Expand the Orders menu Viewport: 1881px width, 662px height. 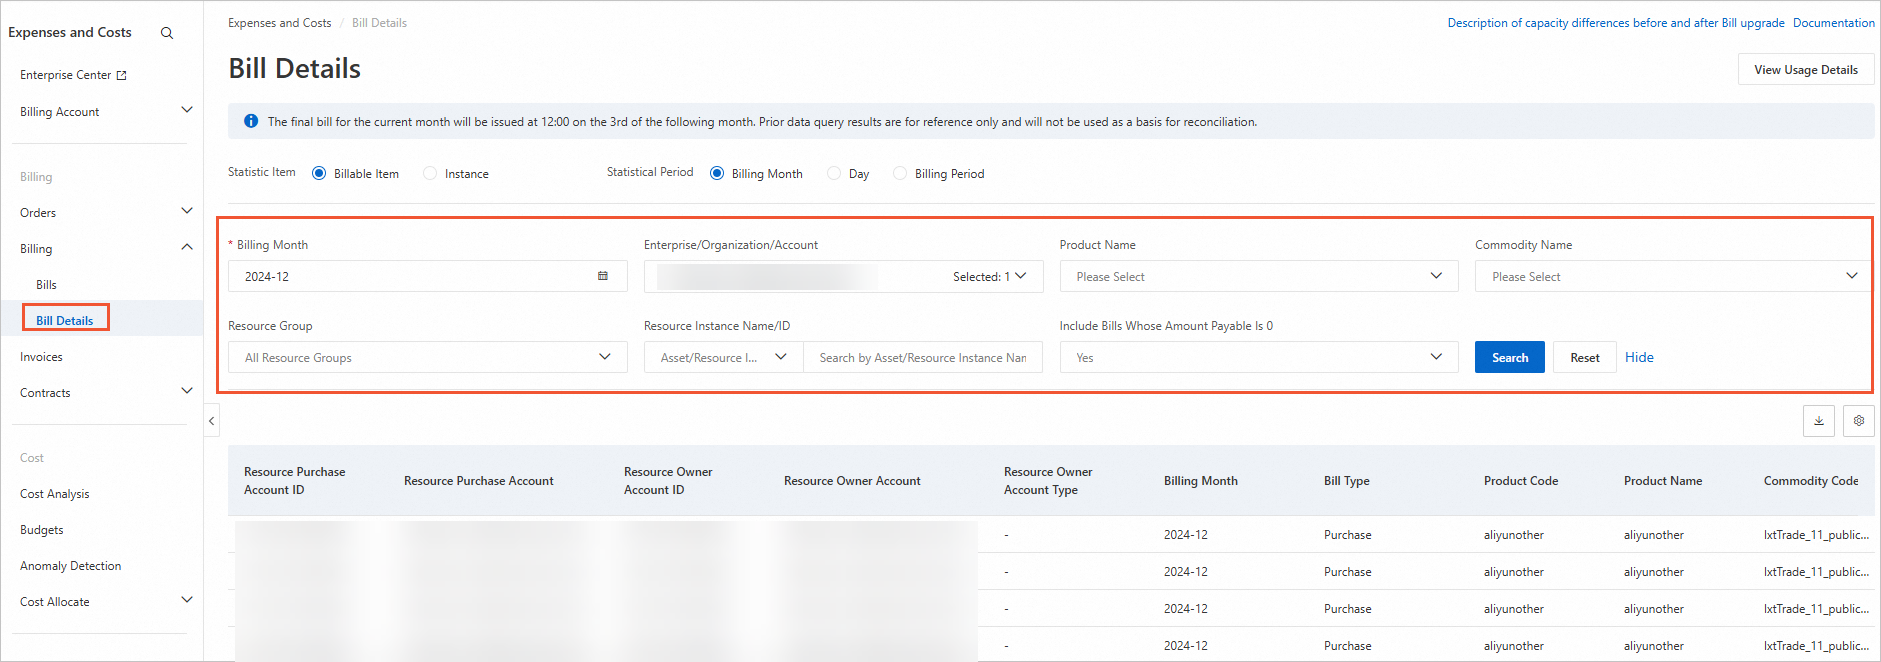[x=186, y=211]
